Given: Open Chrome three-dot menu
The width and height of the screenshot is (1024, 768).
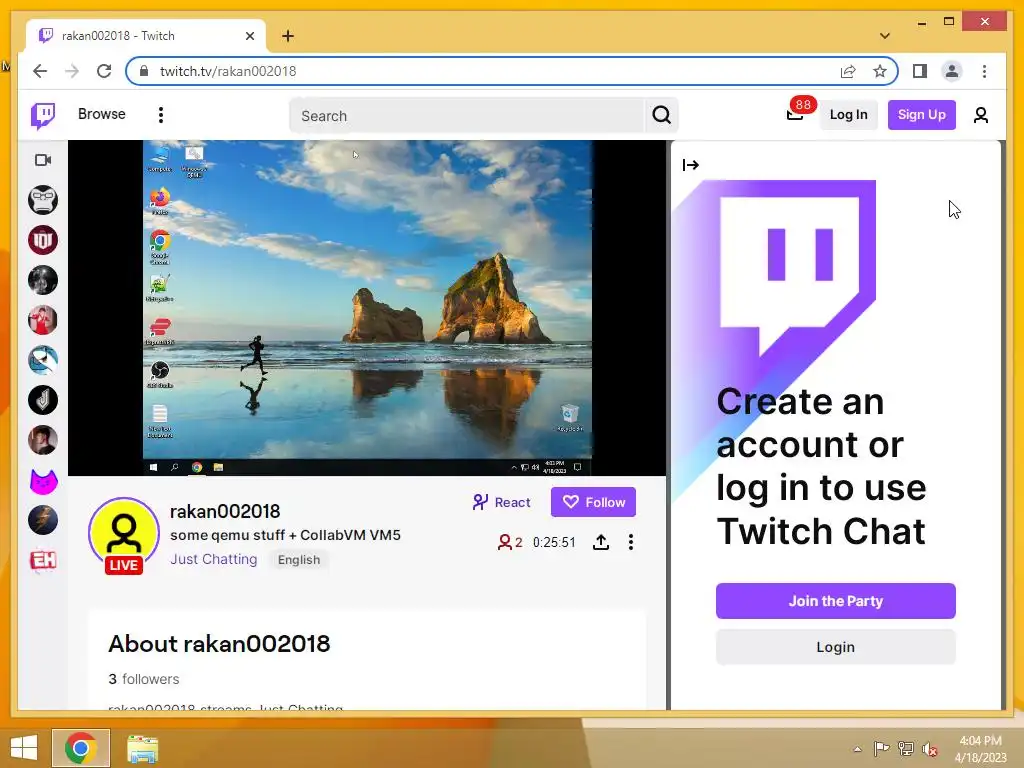Looking at the screenshot, I should pos(984,71).
